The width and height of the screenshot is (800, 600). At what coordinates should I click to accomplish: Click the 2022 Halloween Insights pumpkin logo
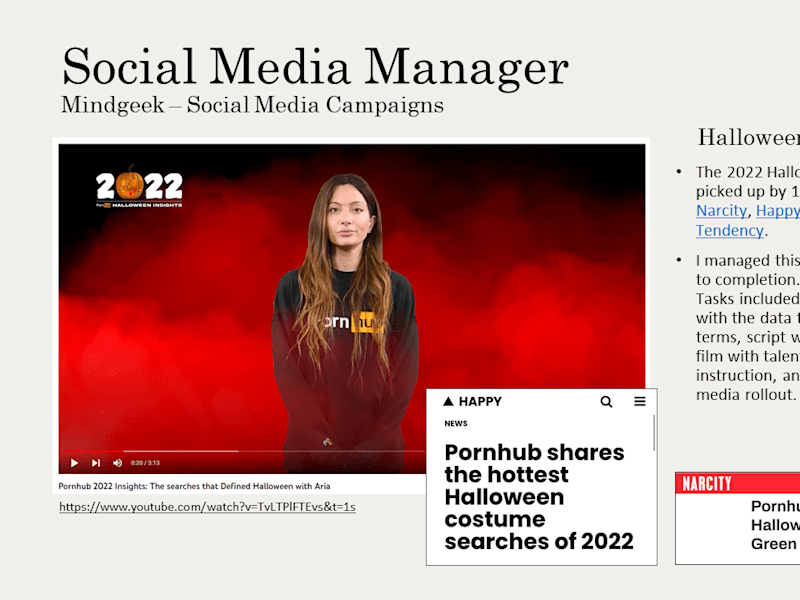click(139, 187)
